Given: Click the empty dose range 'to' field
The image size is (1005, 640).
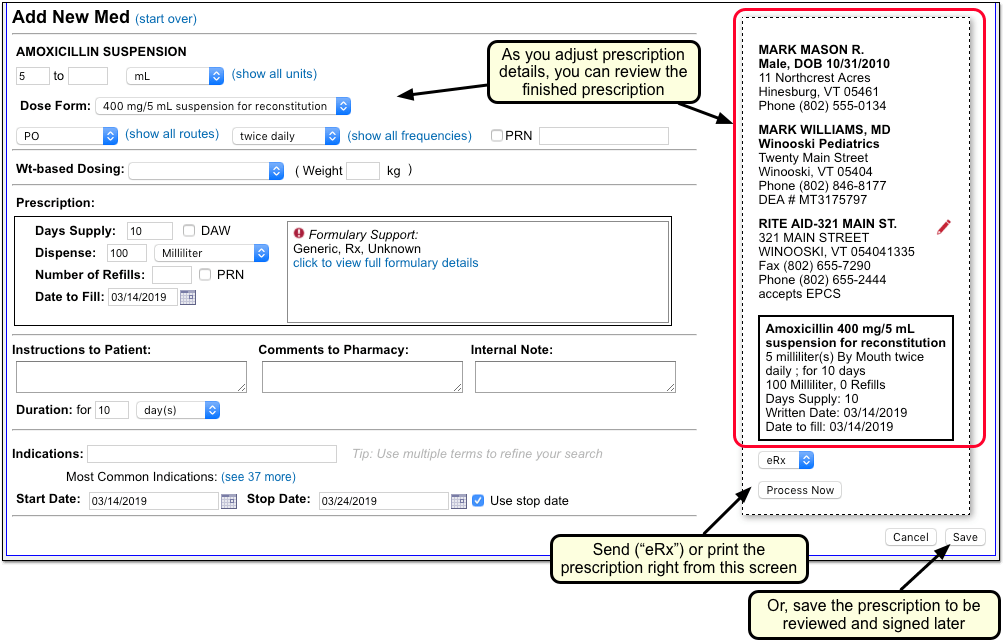Looking at the screenshot, I should point(88,76).
